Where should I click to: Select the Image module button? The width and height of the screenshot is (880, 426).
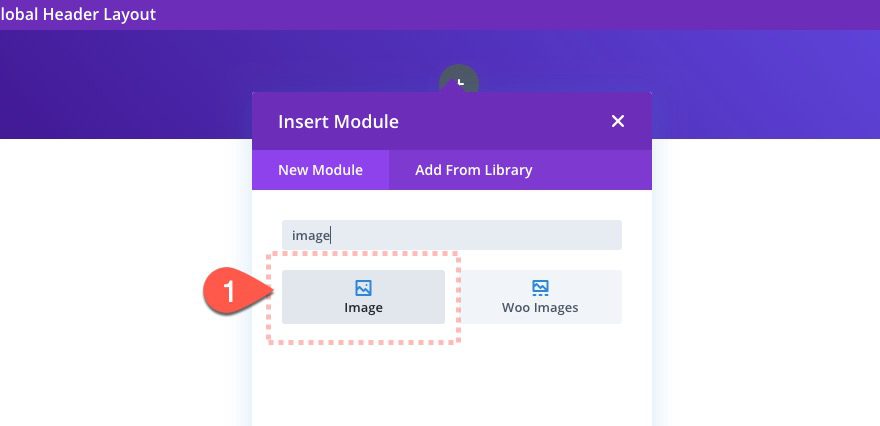tap(363, 297)
